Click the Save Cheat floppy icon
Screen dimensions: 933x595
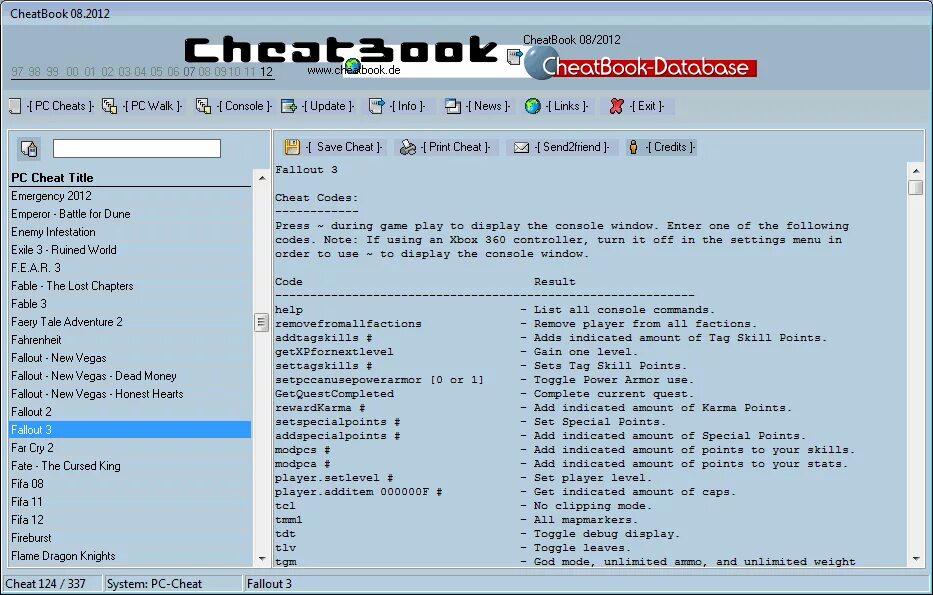tap(292, 147)
